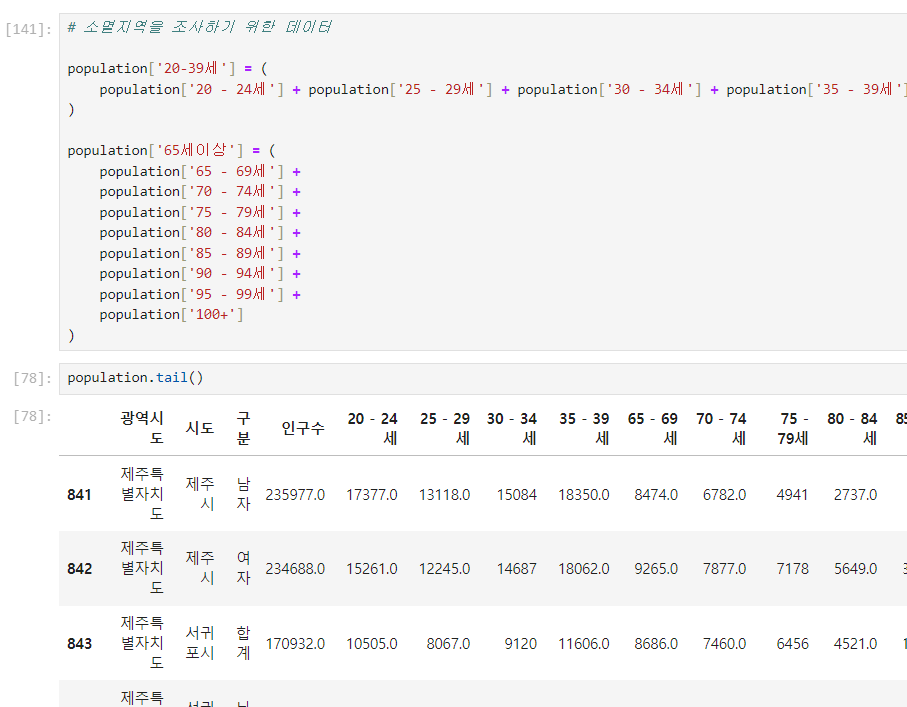Click cell value 2737.0
The image size is (907, 707).
[x=856, y=495]
